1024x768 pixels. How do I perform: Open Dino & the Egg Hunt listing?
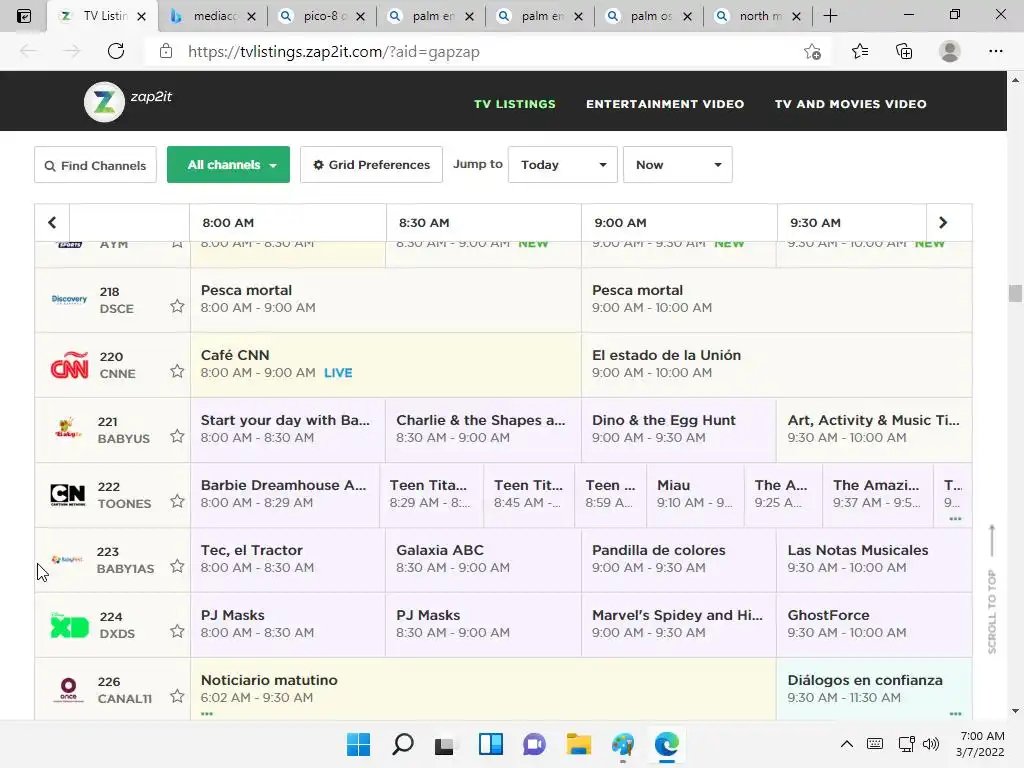[x=679, y=429]
